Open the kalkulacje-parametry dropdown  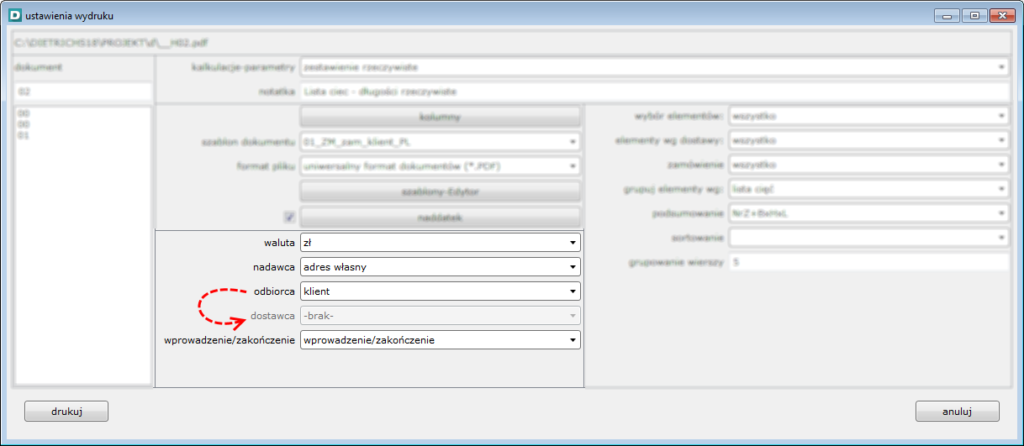tap(654, 67)
